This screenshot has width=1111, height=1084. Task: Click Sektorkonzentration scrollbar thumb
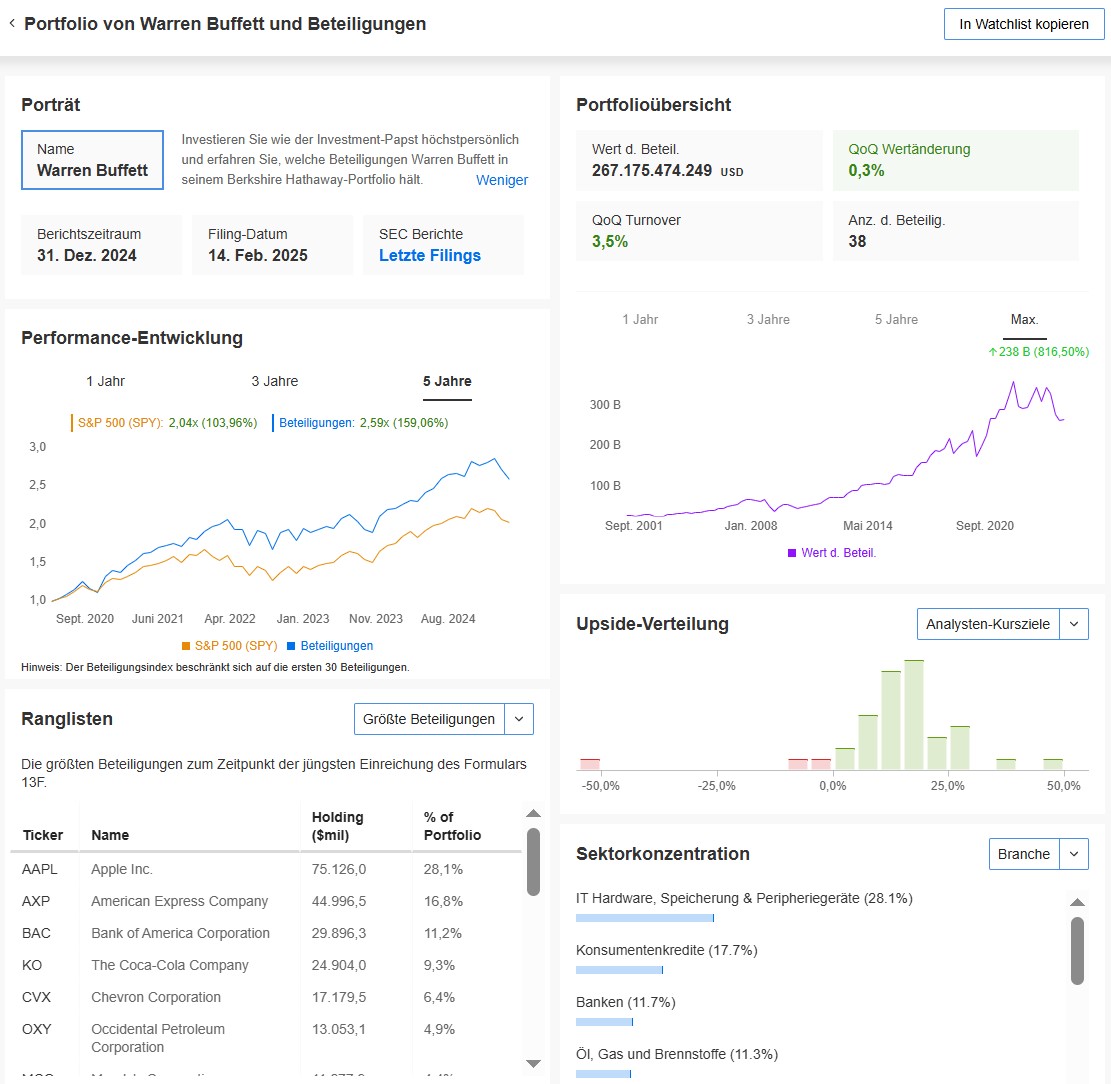tap(1078, 951)
